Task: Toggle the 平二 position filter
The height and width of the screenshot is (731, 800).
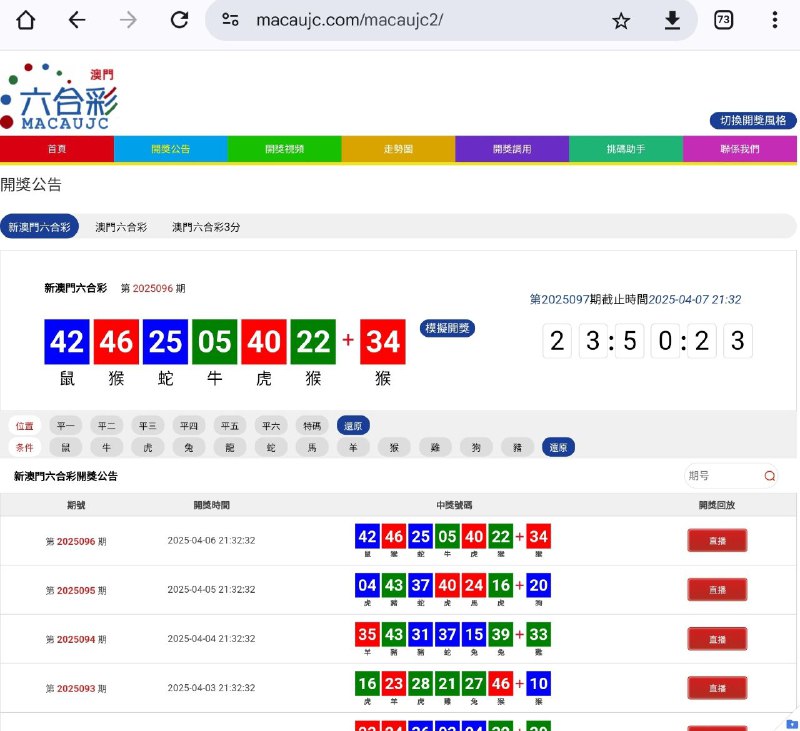Action: click(x=107, y=425)
